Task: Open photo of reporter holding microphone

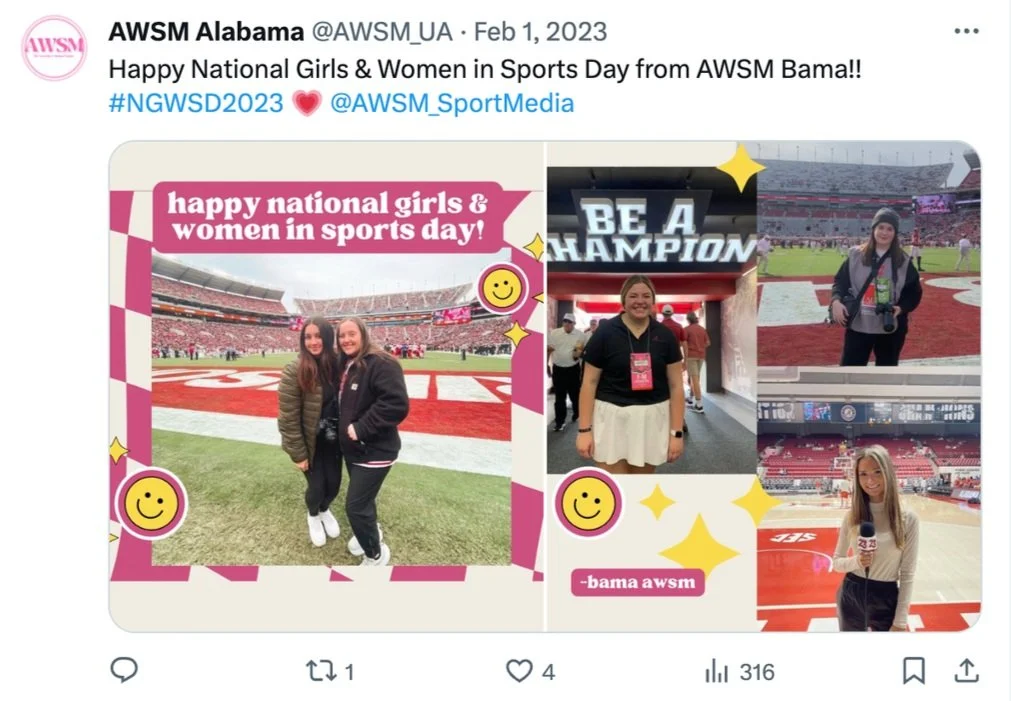Action: [869, 505]
